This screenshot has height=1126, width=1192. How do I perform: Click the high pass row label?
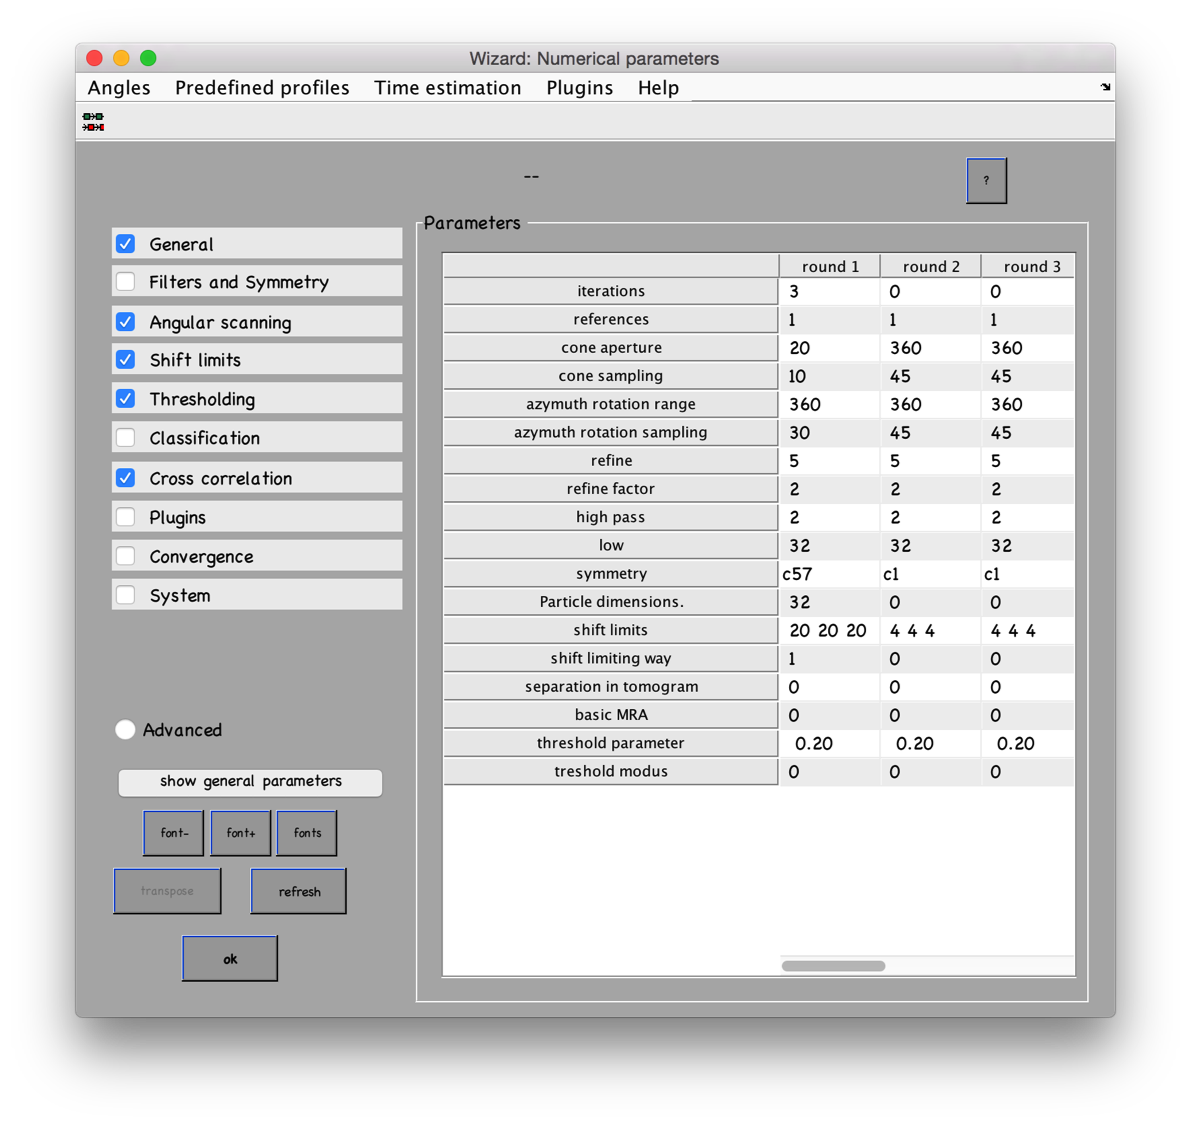click(x=610, y=517)
